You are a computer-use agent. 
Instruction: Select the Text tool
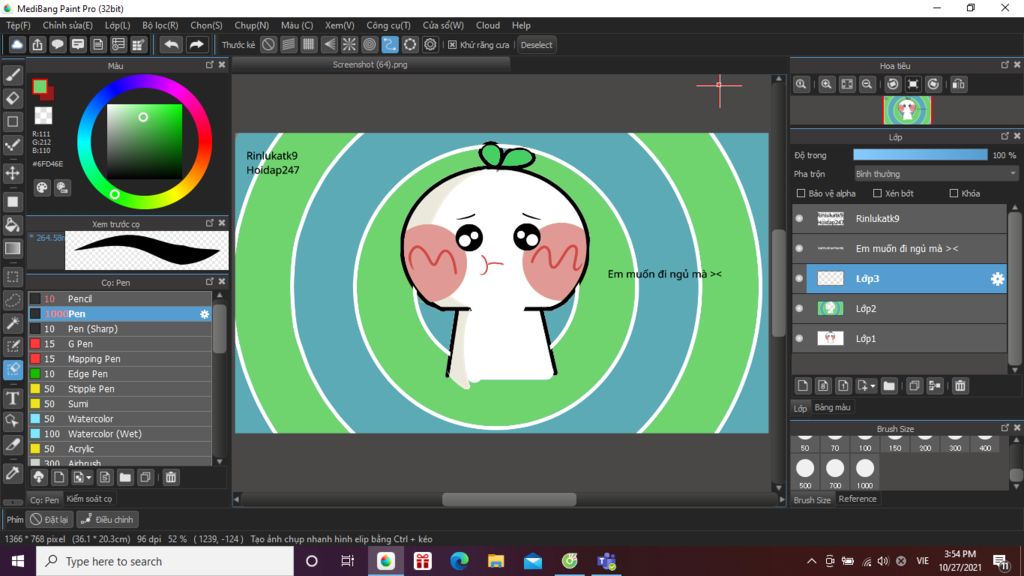click(13, 397)
